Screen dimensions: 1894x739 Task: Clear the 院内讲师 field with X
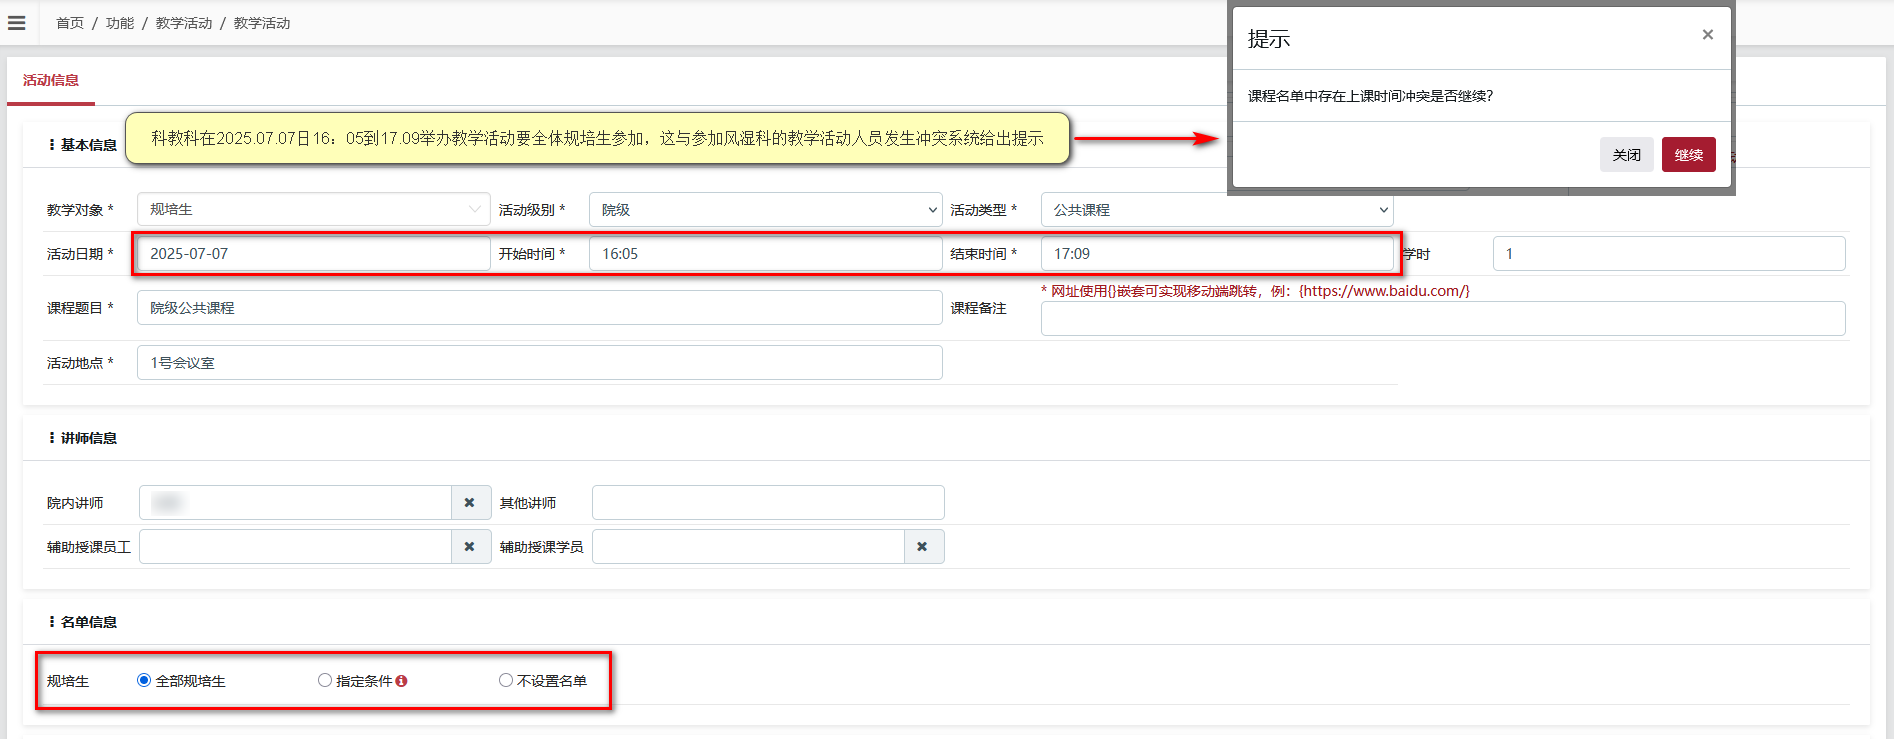[x=470, y=503]
